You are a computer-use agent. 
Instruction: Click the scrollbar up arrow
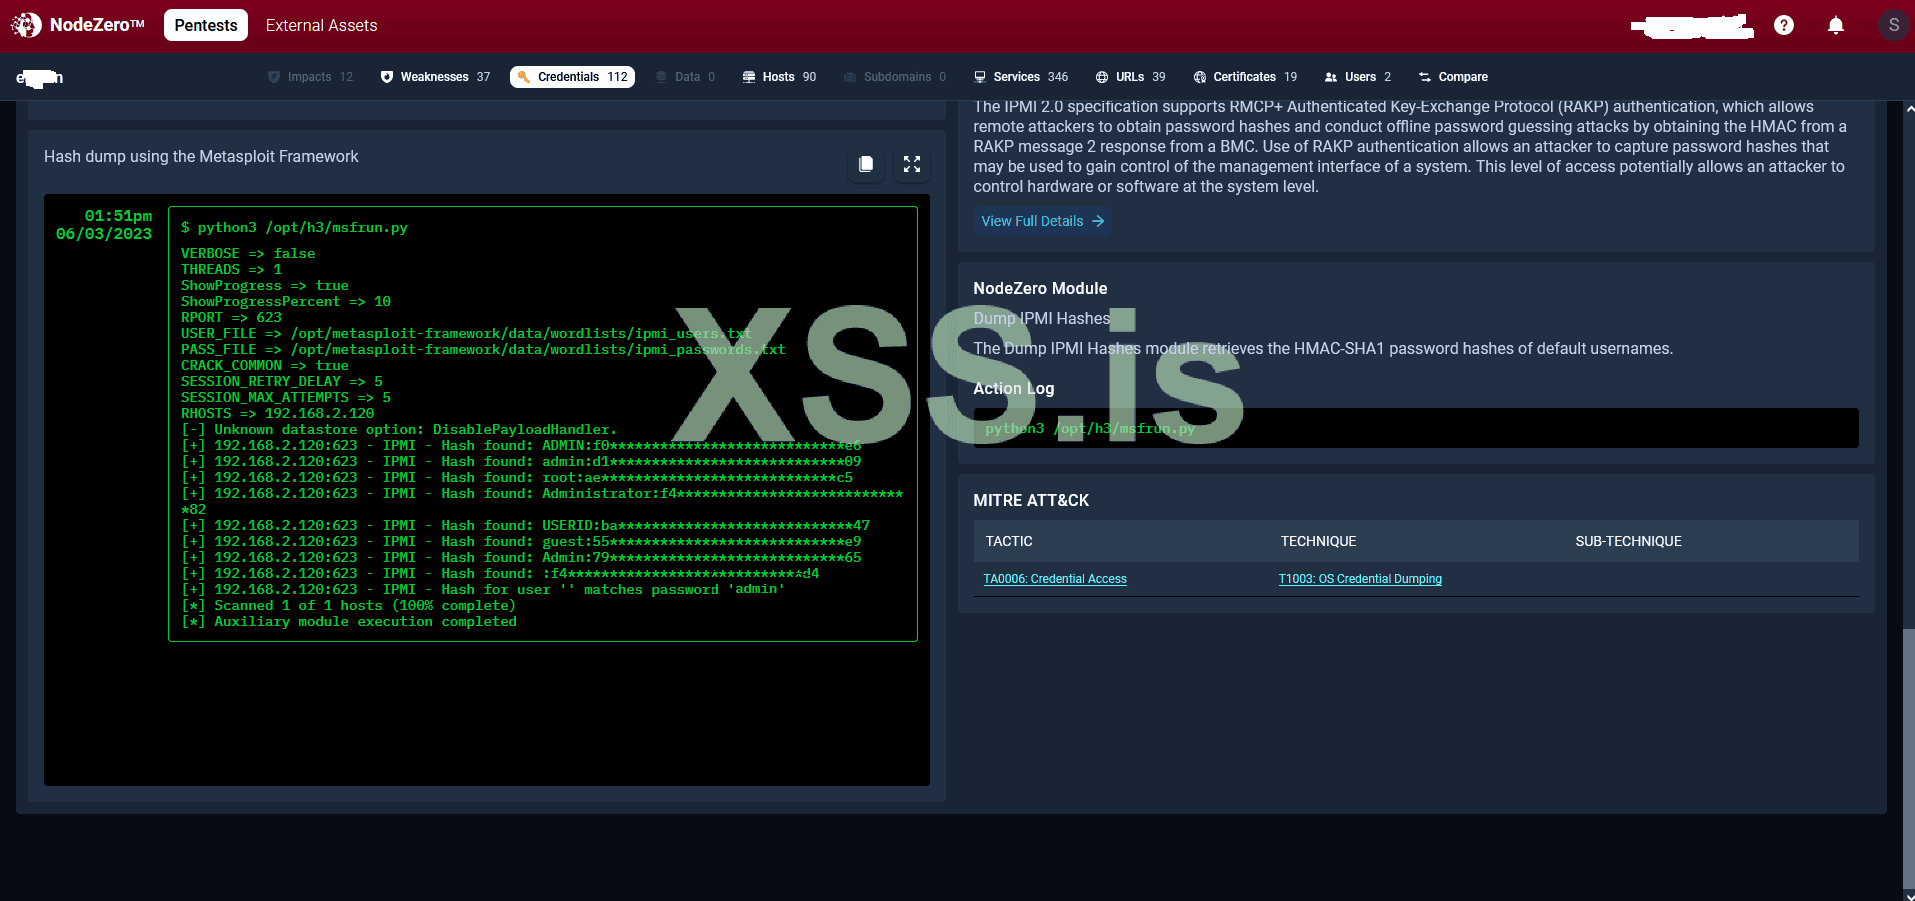coord(1909,108)
